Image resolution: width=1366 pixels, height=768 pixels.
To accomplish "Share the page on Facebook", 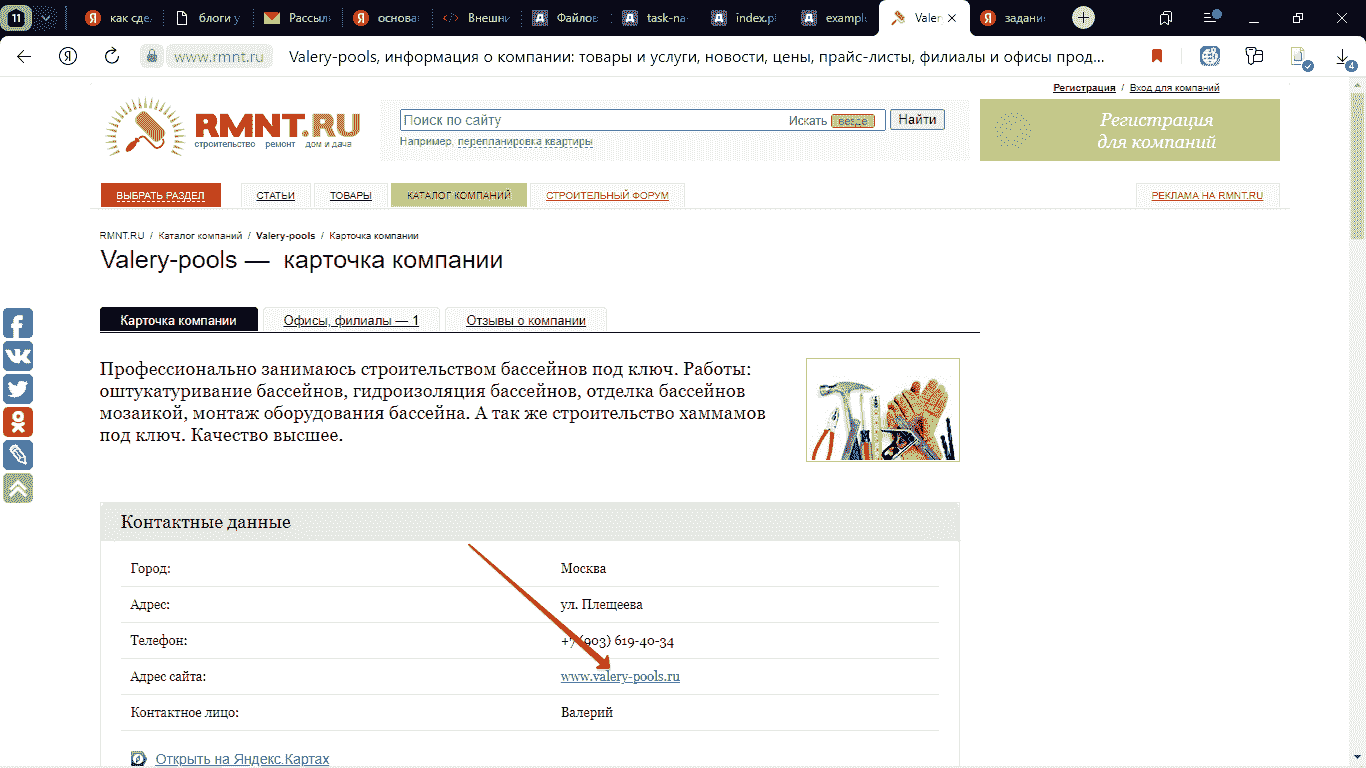I will (18, 324).
